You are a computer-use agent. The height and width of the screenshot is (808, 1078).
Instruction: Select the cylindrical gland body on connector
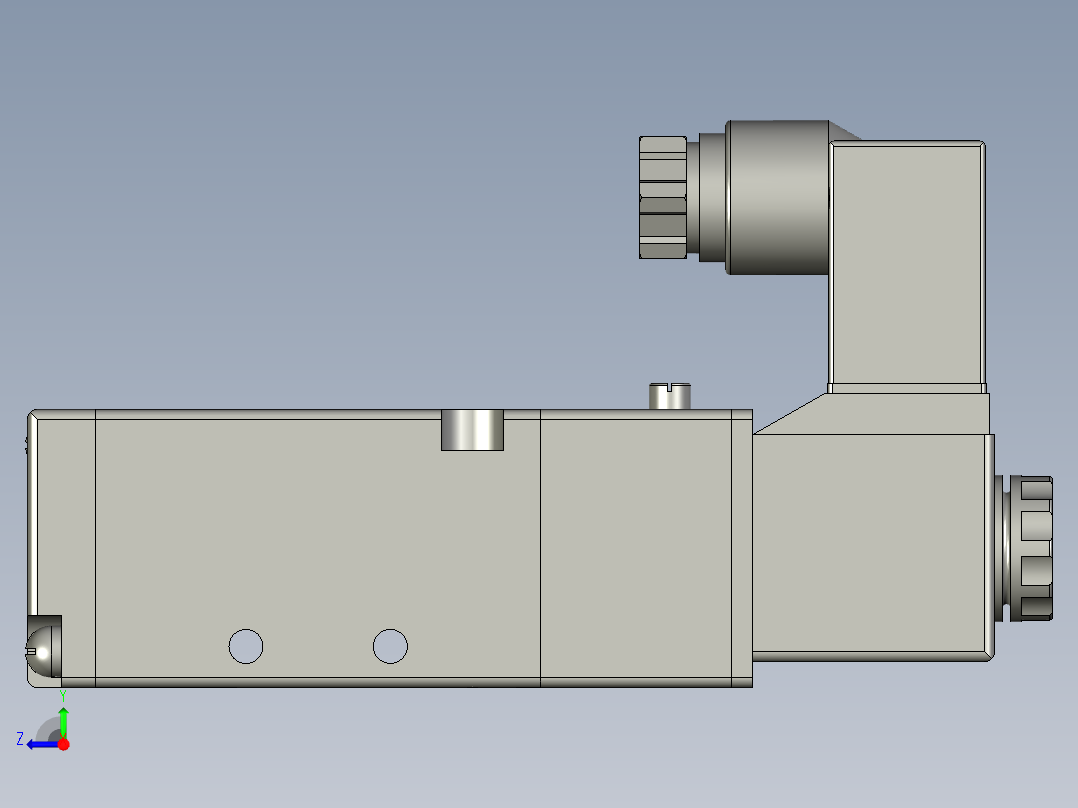(x=778, y=197)
